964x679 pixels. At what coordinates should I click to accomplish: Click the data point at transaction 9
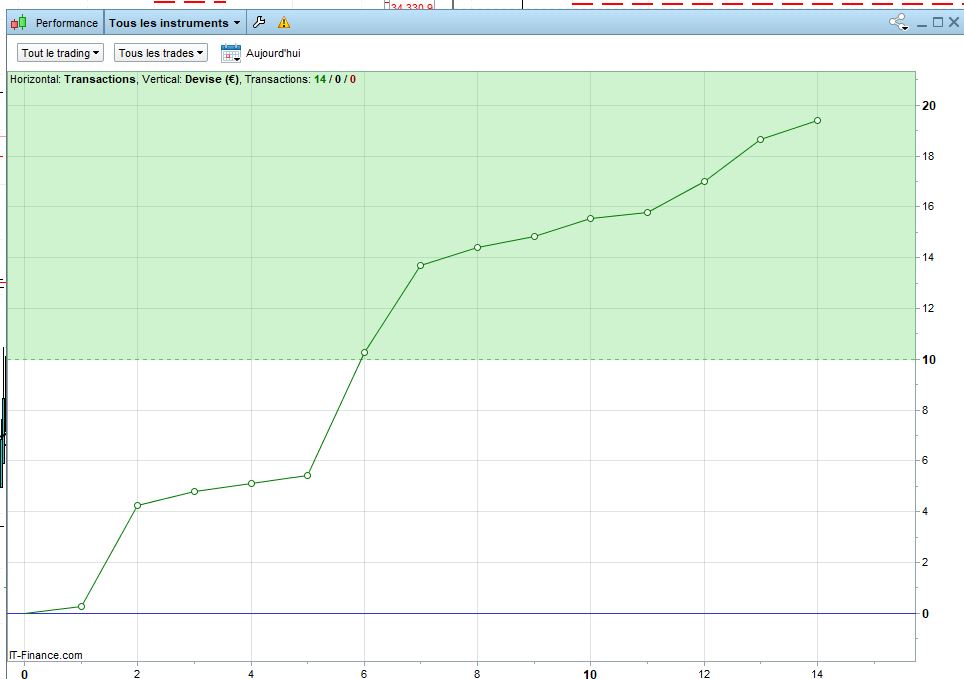534,236
